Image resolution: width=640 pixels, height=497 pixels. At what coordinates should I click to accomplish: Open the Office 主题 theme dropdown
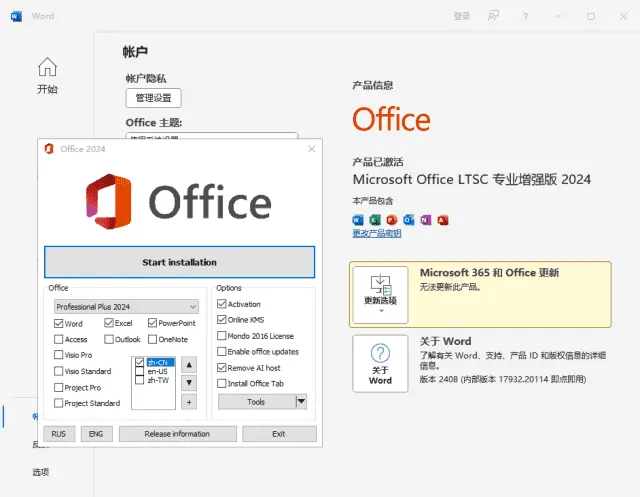[x=211, y=136]
